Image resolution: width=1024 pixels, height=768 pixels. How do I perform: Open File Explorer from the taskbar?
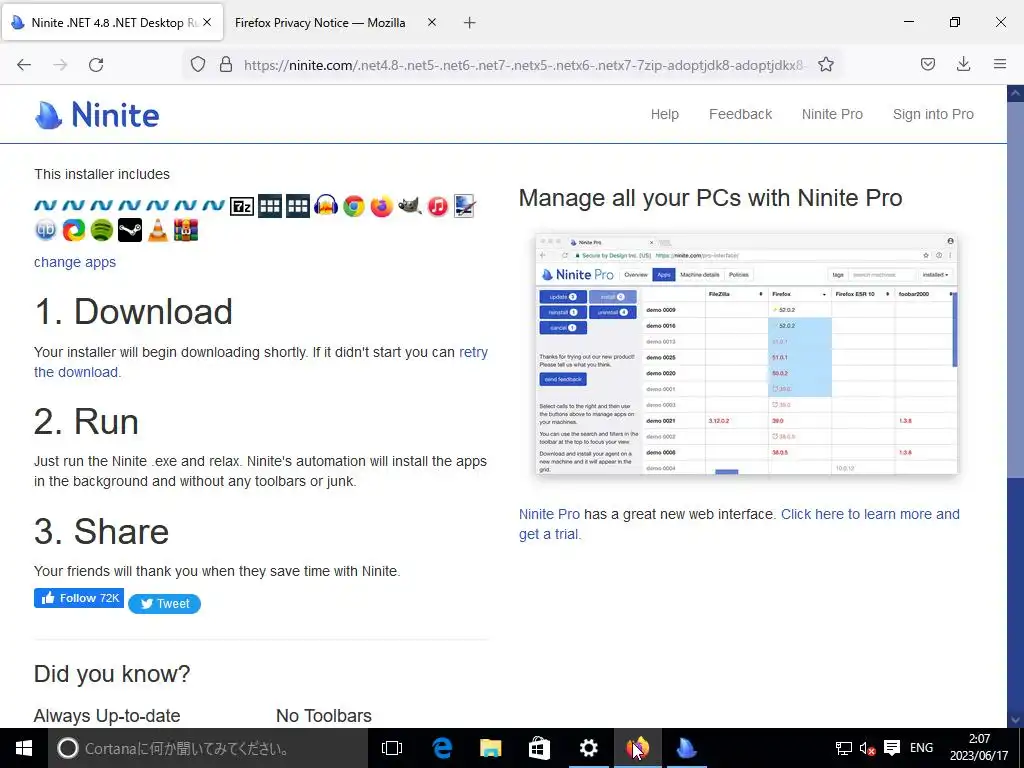(490, 748)
